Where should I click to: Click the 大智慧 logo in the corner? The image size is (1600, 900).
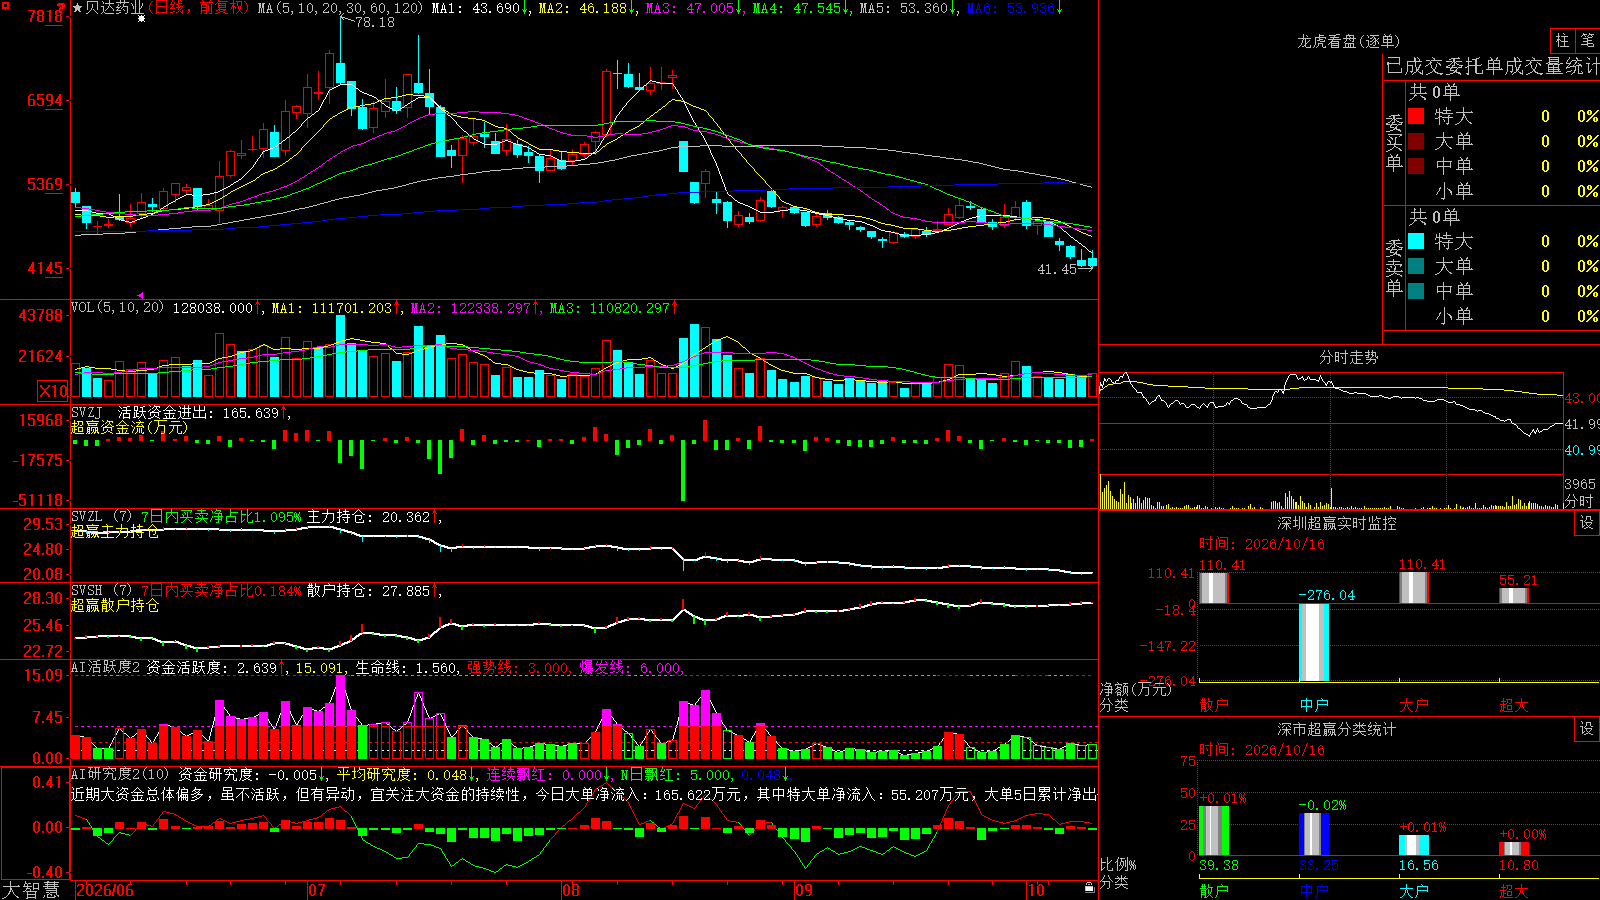click(31, 890)
